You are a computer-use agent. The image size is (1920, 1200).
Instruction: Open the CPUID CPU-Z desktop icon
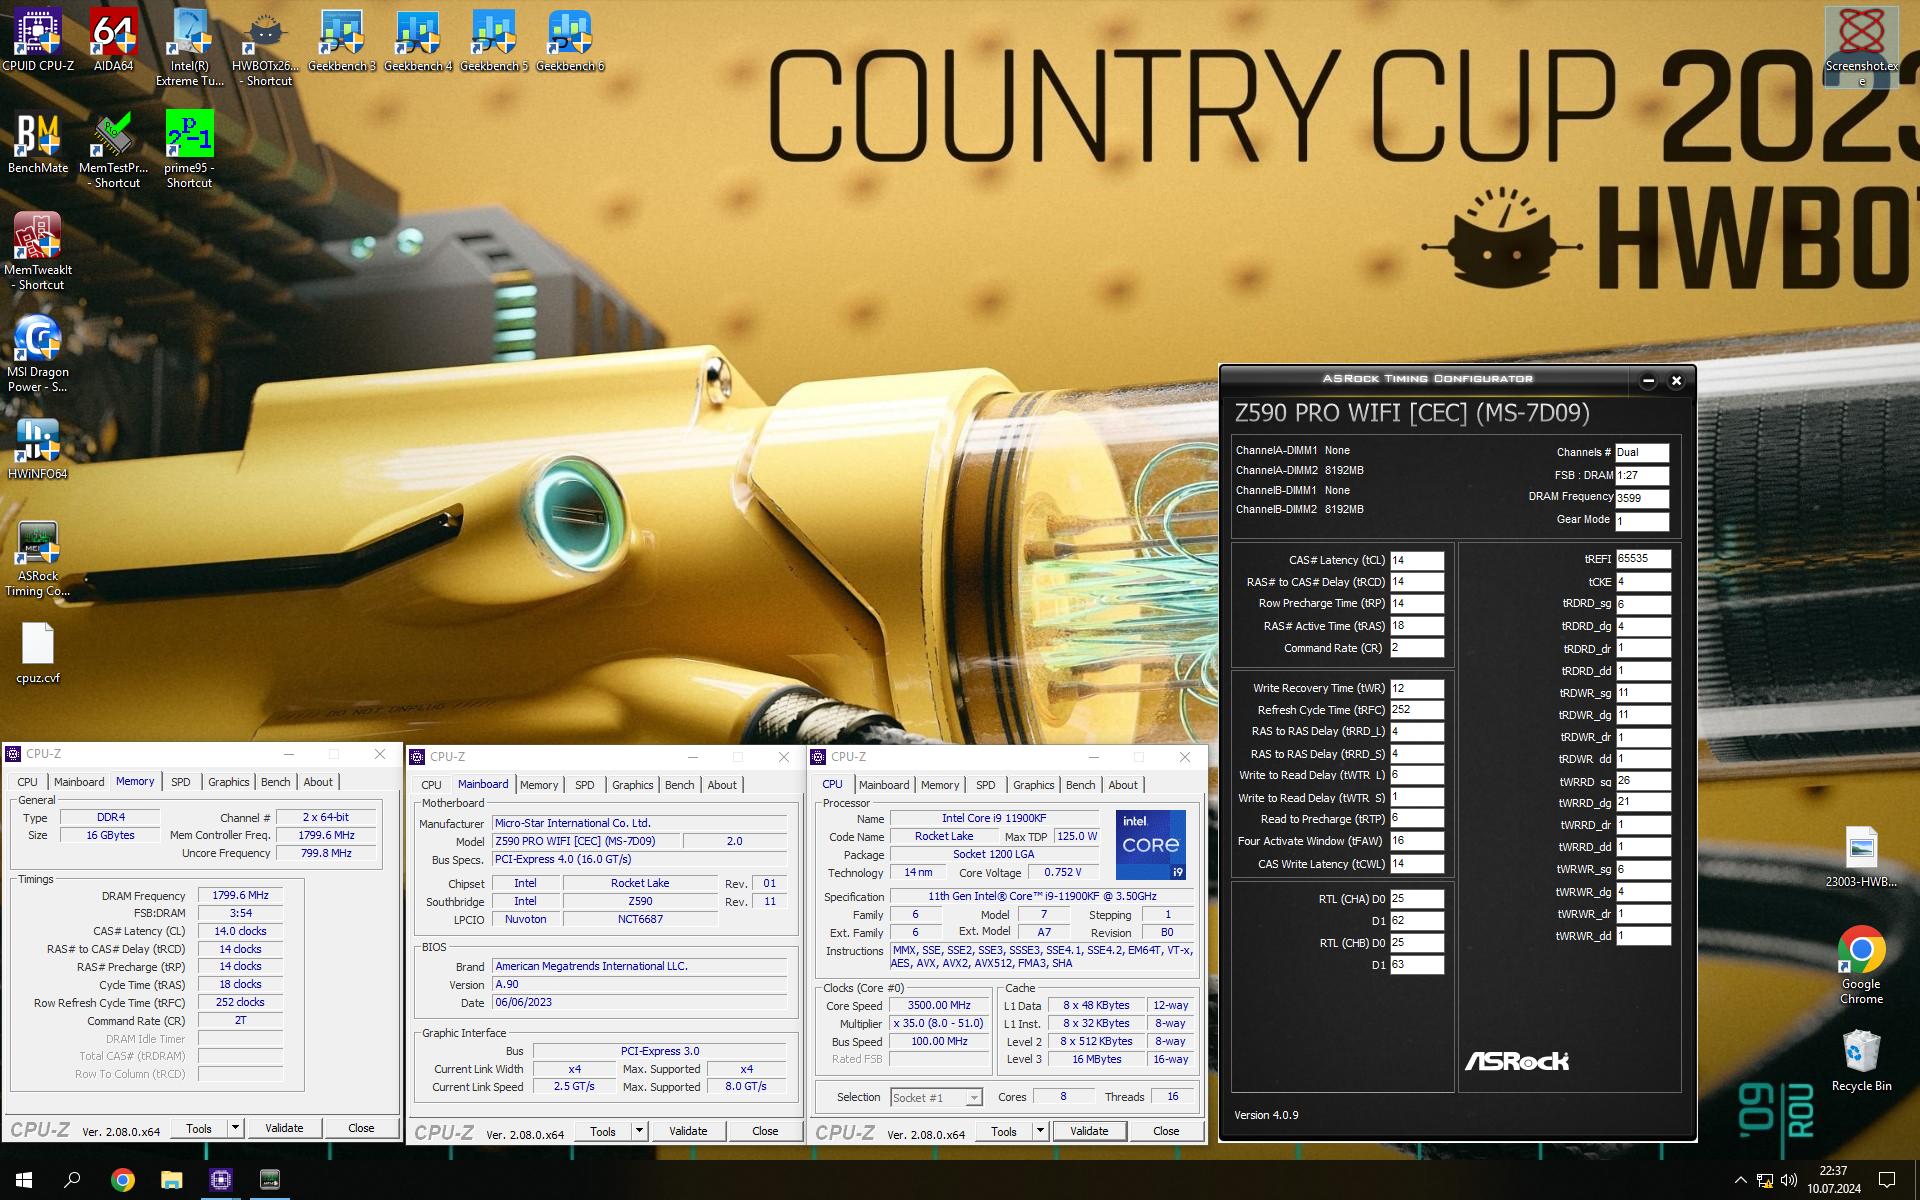[x=38, y=40]
